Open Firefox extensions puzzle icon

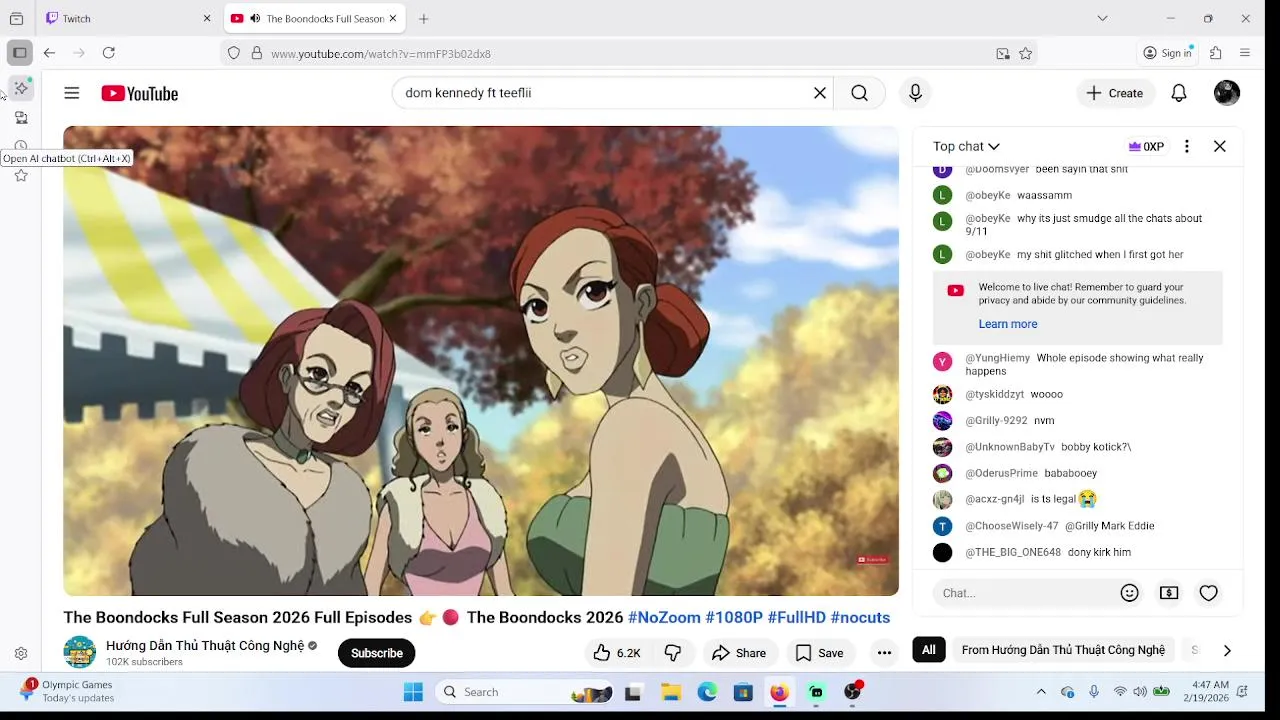(1216, 53)
